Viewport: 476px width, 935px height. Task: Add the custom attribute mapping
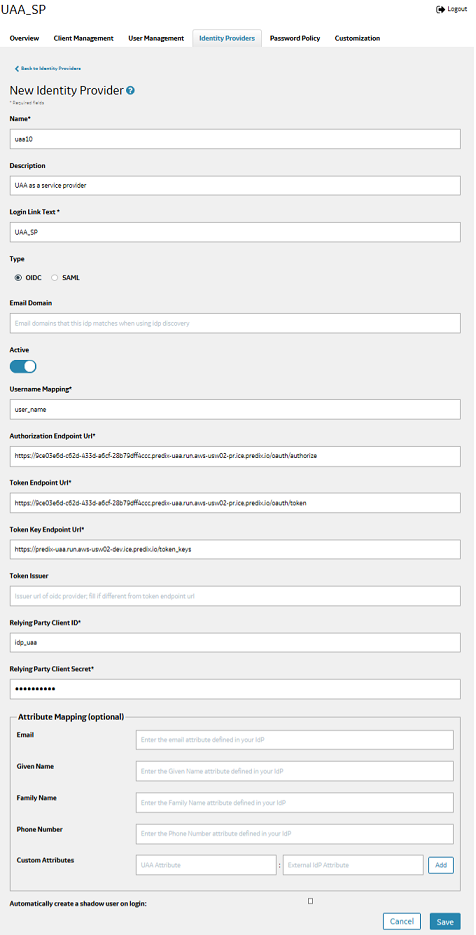(x=441, y=865)
